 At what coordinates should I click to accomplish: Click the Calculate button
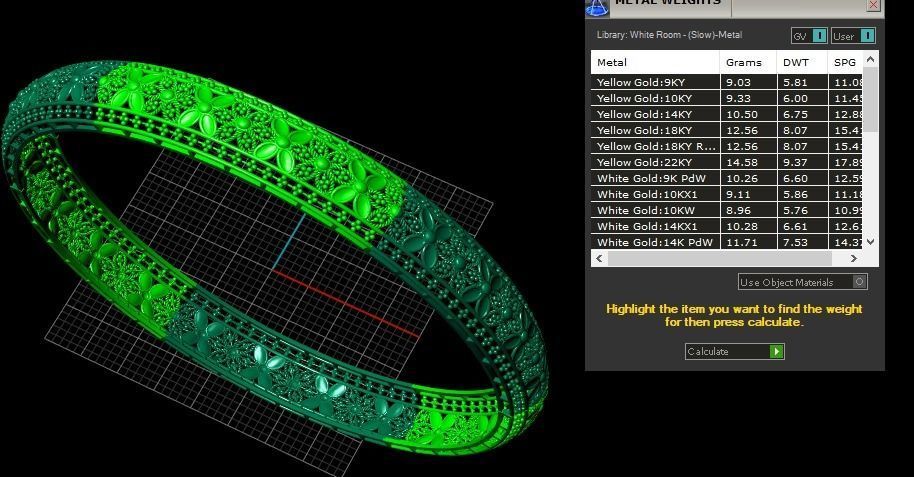(734, 351)
